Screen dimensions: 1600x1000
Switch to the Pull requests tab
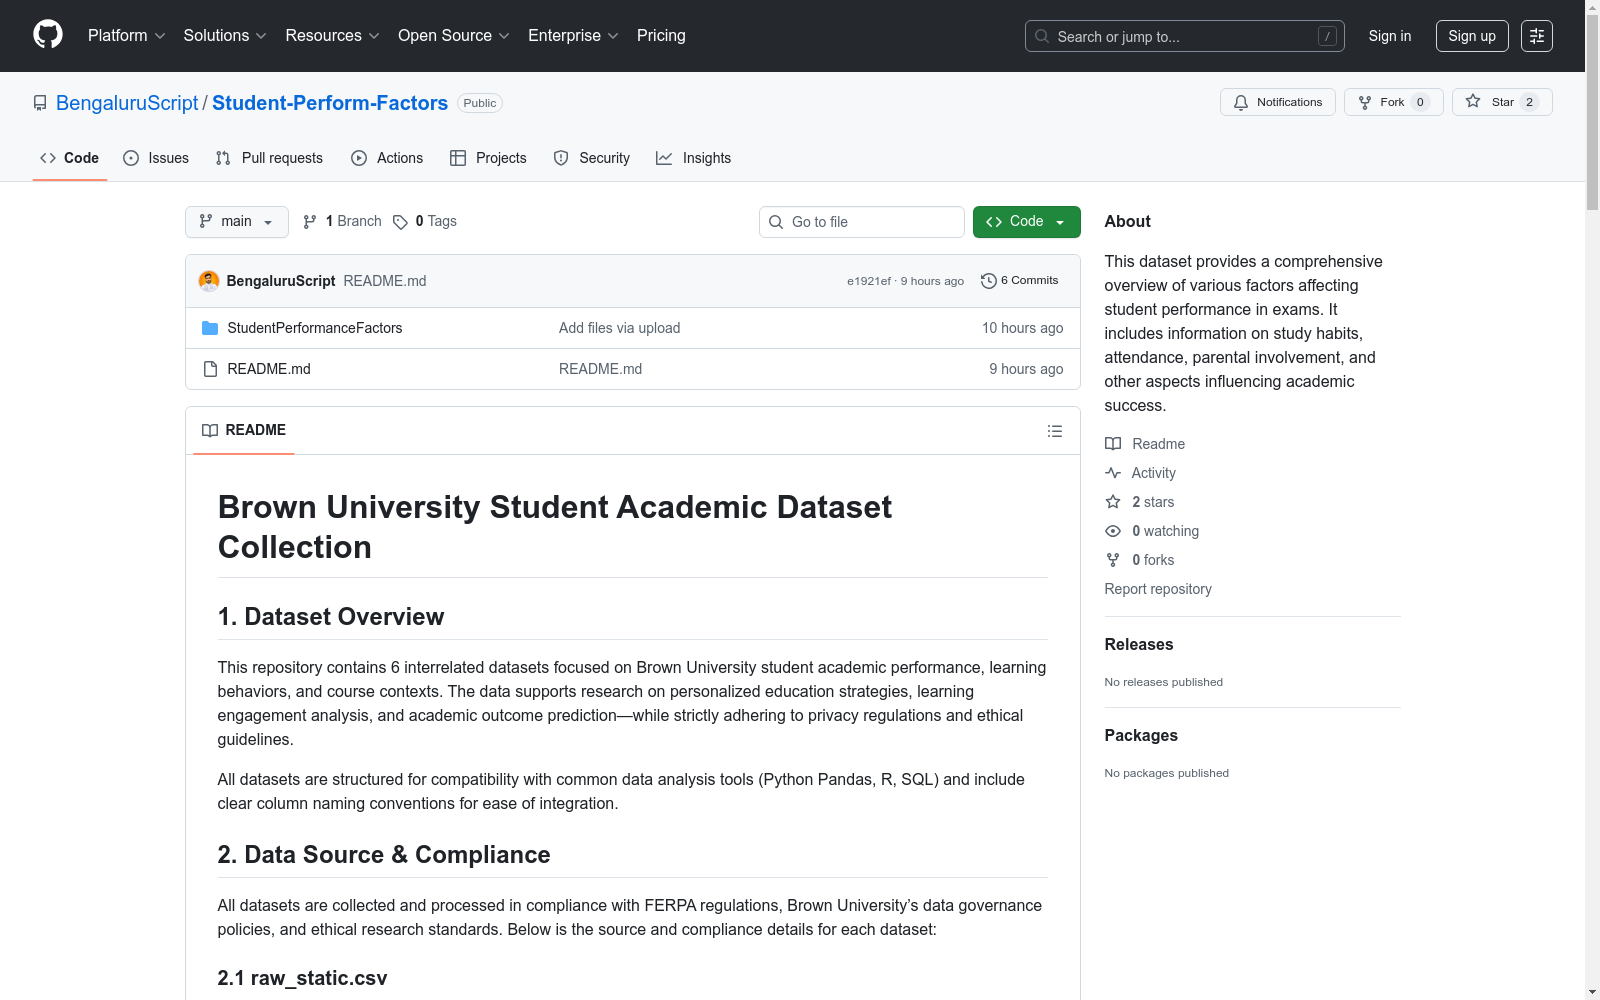(269, 158)
